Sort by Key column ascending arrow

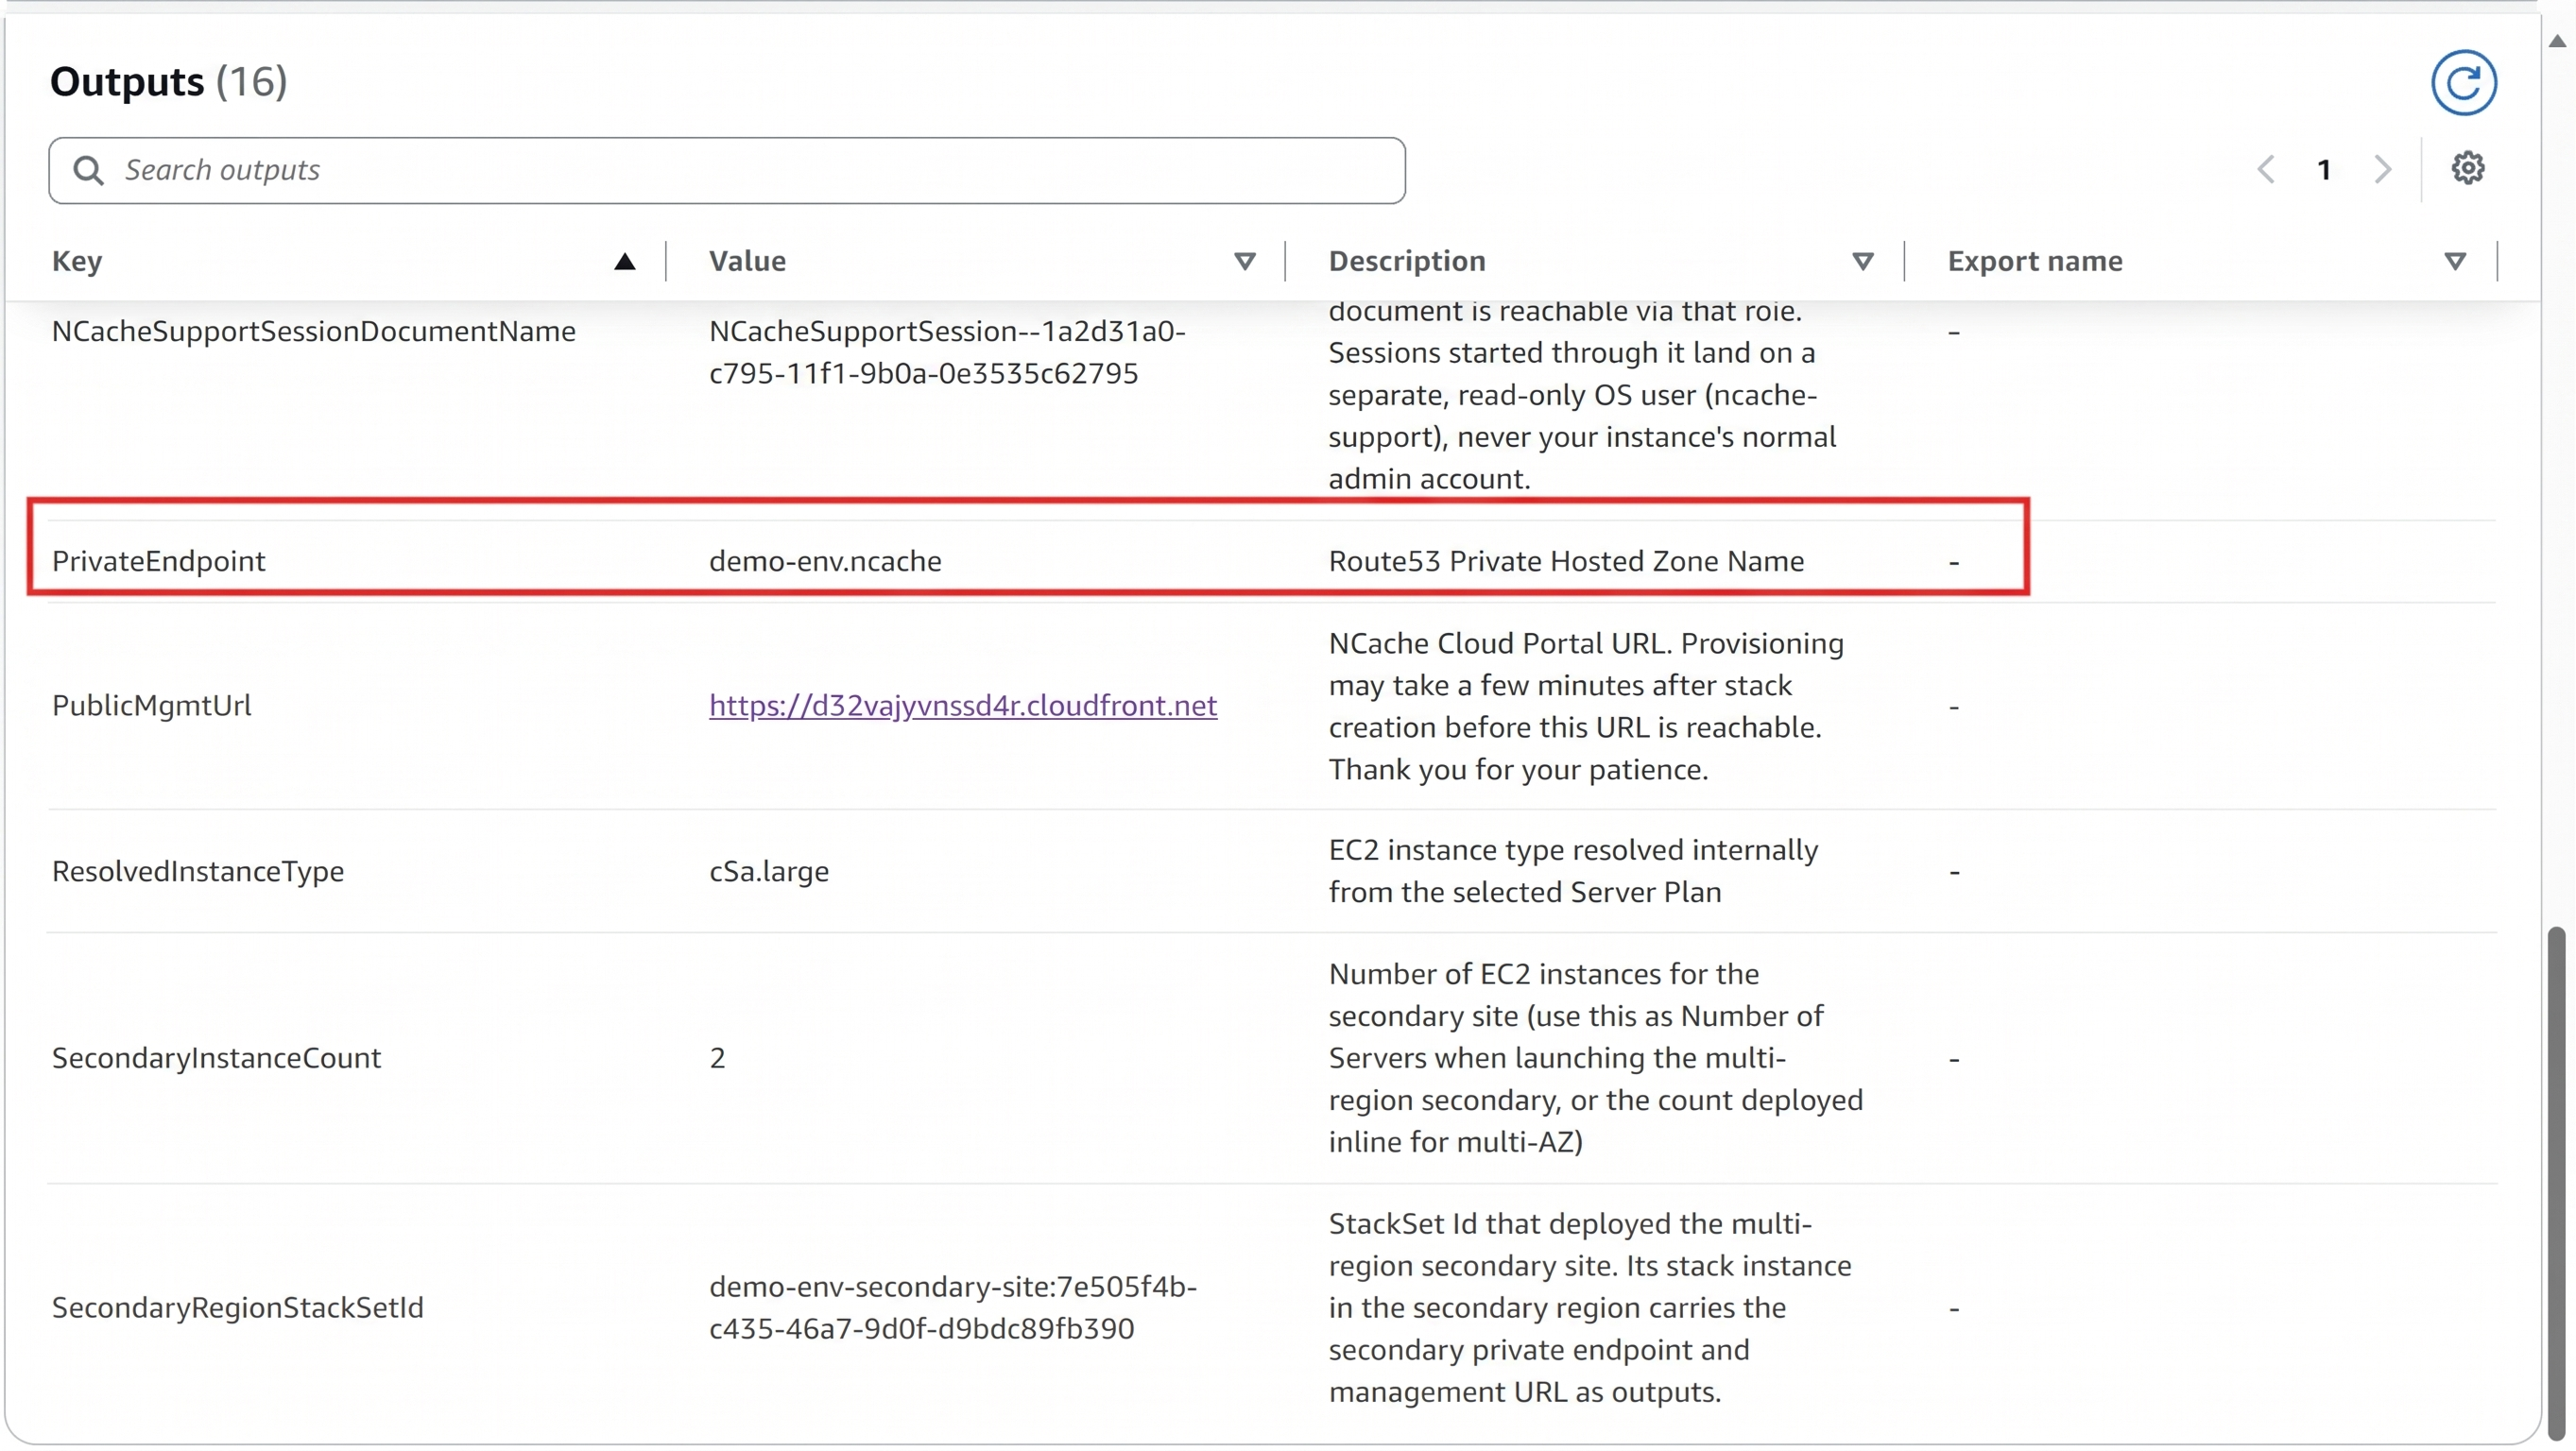point(624,261)
